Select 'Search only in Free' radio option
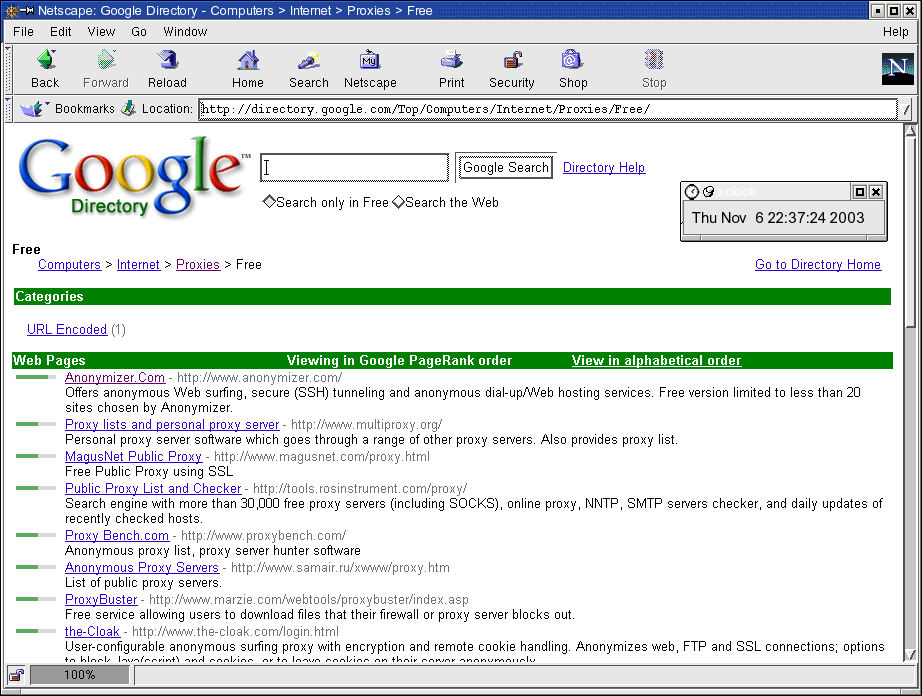The width and height of the screenshot is (922, 696). (x=269, y=202)
